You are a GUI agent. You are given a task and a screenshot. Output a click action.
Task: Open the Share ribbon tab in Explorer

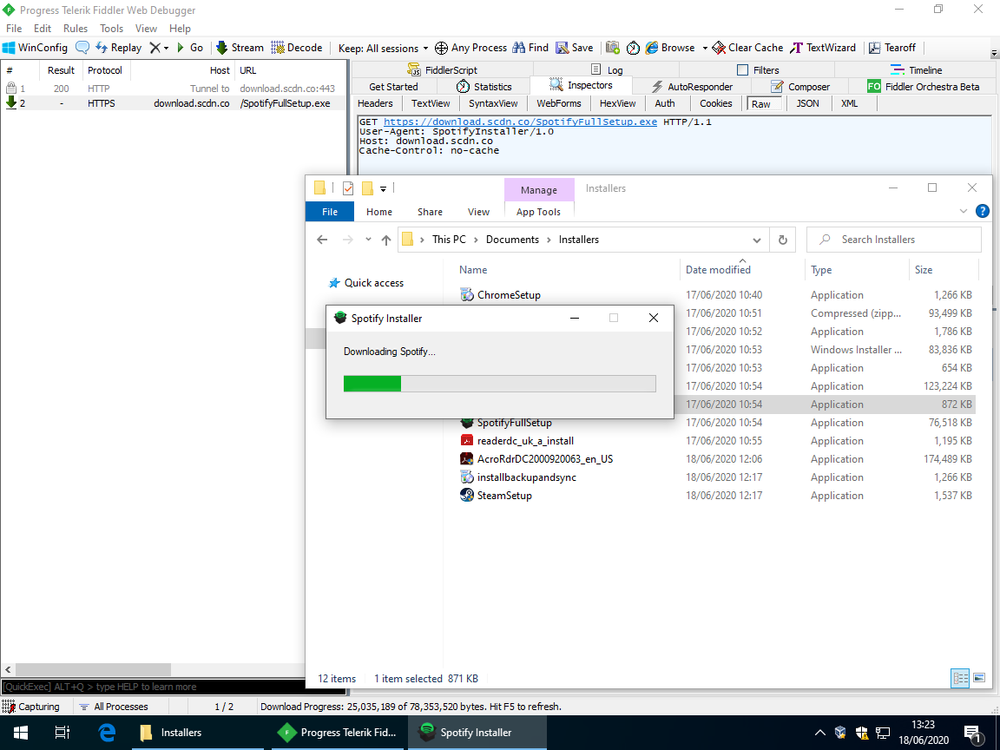[x=430, y=212]
